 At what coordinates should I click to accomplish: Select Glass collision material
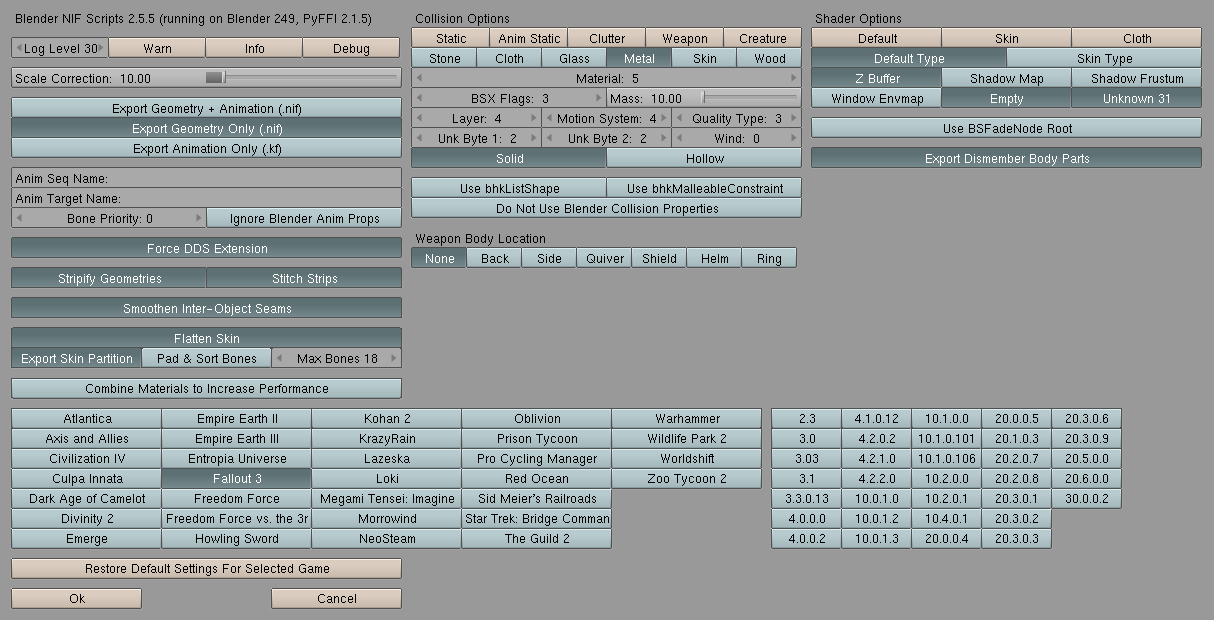(574, 58)
